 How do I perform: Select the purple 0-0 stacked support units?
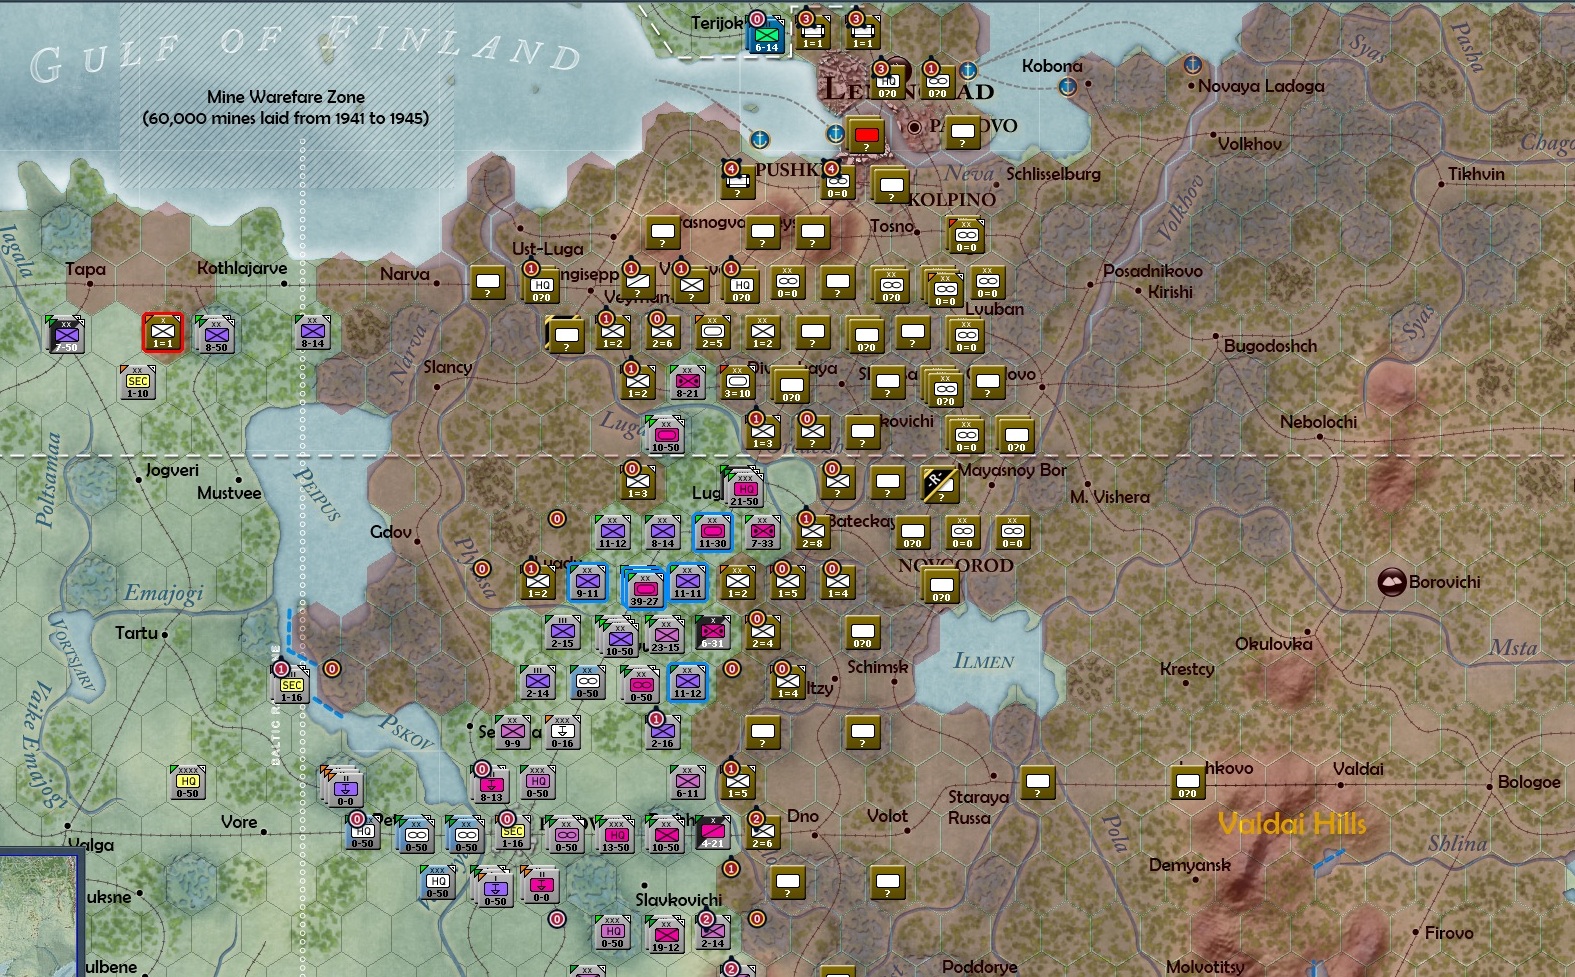click(x=343, y=790)
